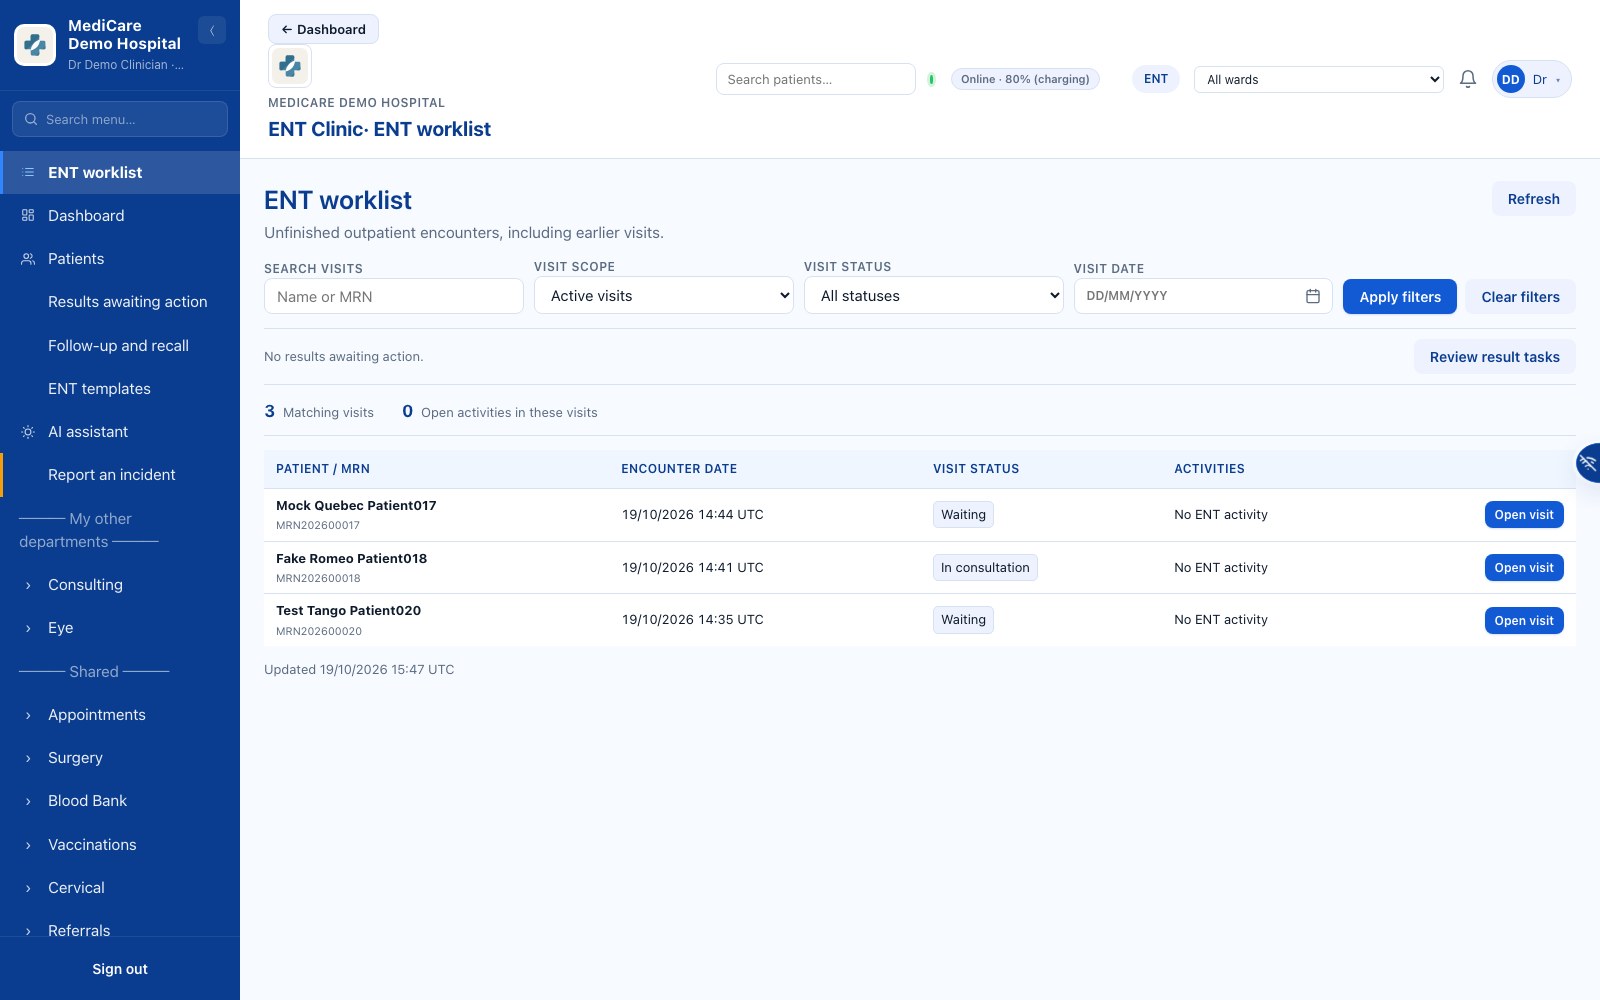1600x1000 pixels.
Task: Click the hospital logo under Dashboard button
Action: tap(290, 66)
